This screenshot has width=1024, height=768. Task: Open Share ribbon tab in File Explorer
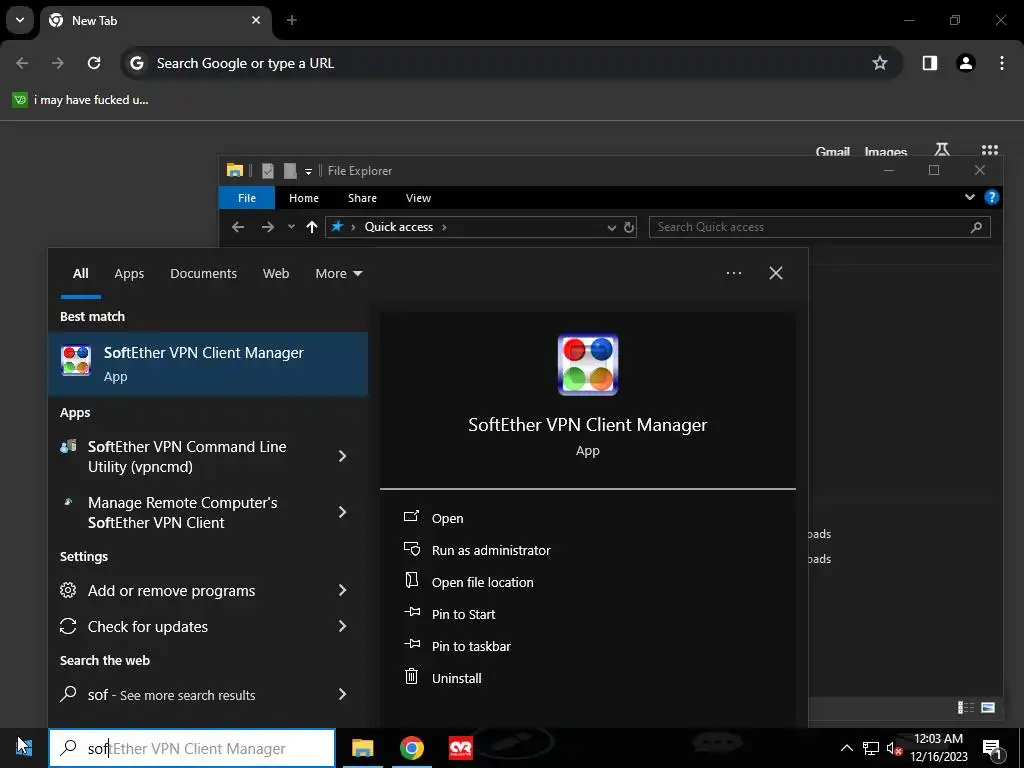[x=362, y=198]
